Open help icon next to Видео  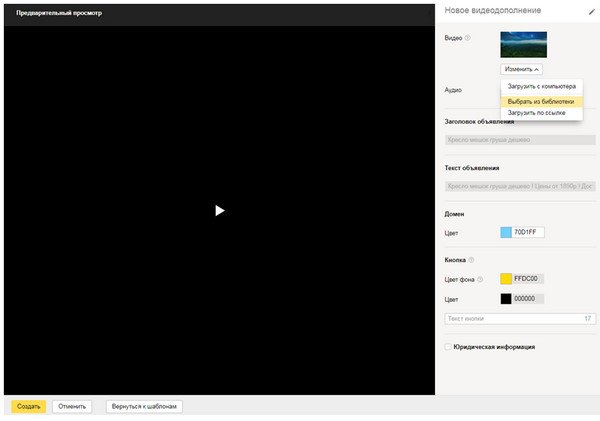[x=467, y=38]
